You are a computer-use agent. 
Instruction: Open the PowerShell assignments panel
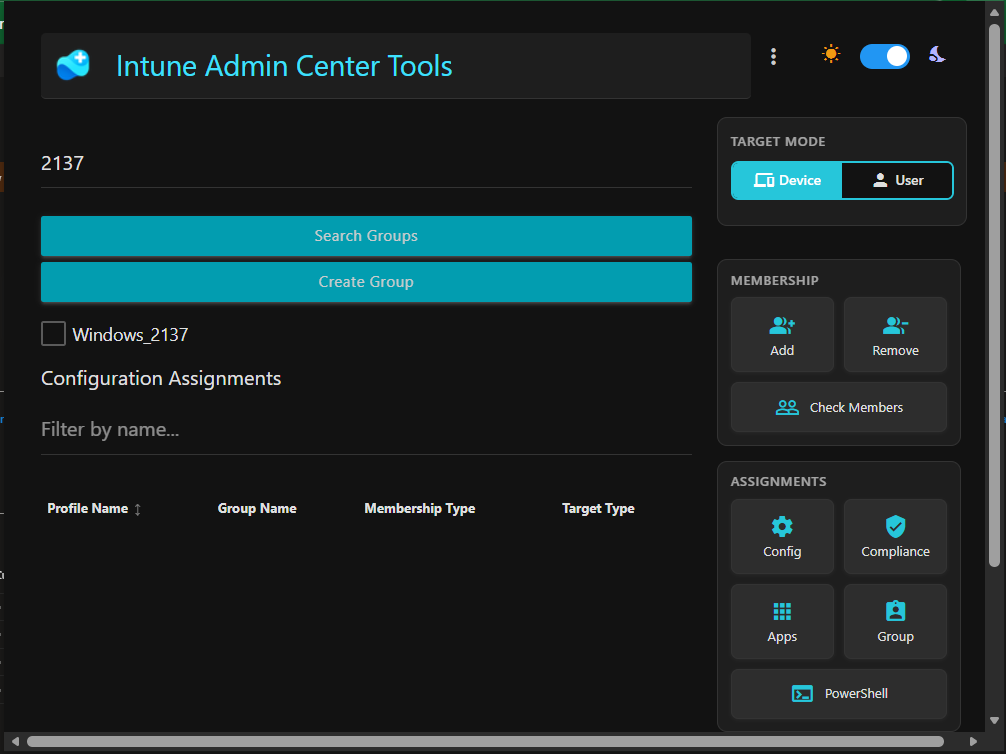838,693
